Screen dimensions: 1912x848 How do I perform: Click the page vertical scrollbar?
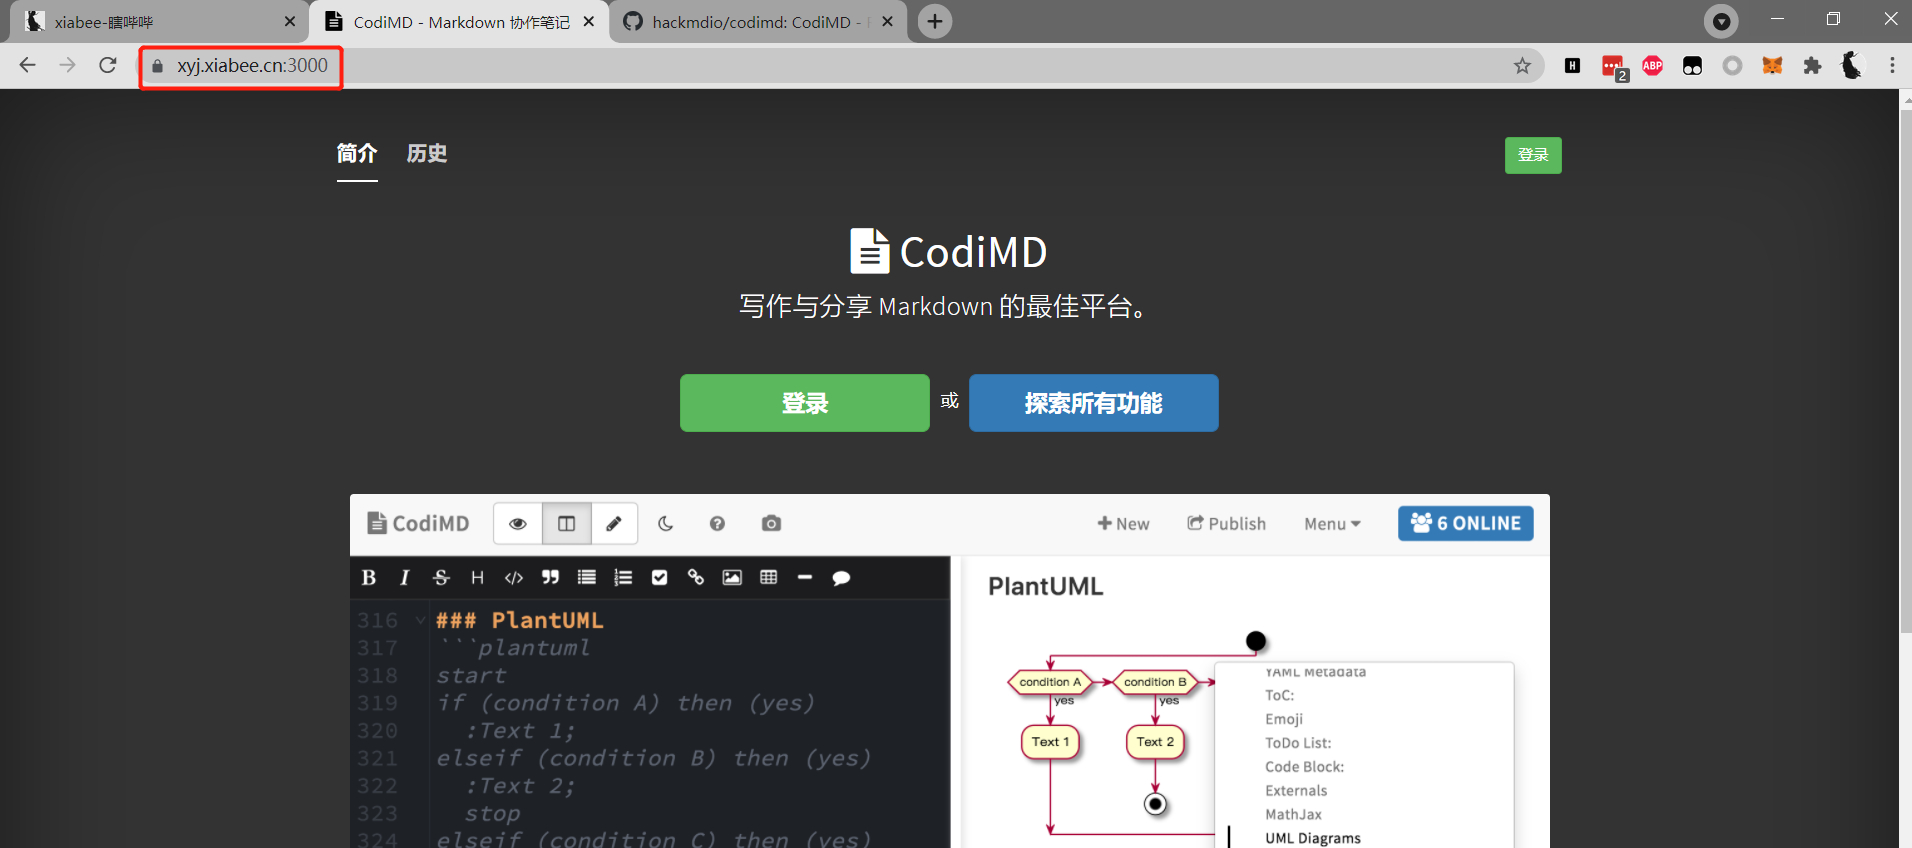(1905, 370)
